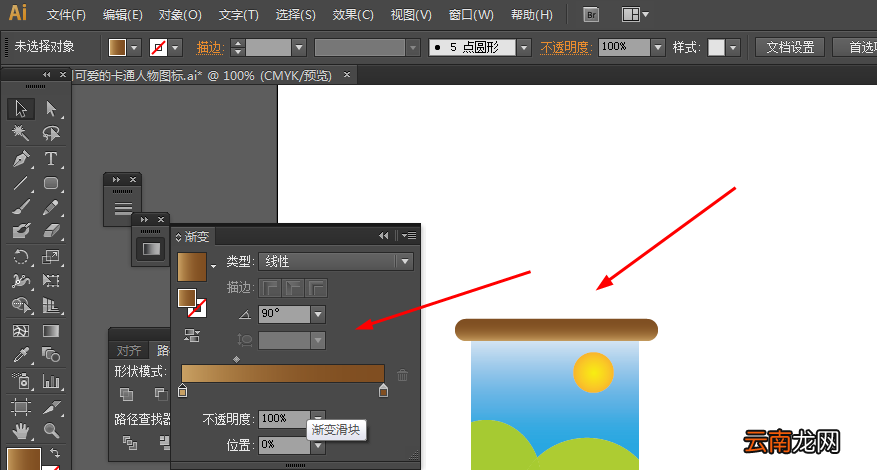Open the control bar opacity 100% dropdown
The height and width of the screenshot is (470, 877).
(x=658, y=48)
